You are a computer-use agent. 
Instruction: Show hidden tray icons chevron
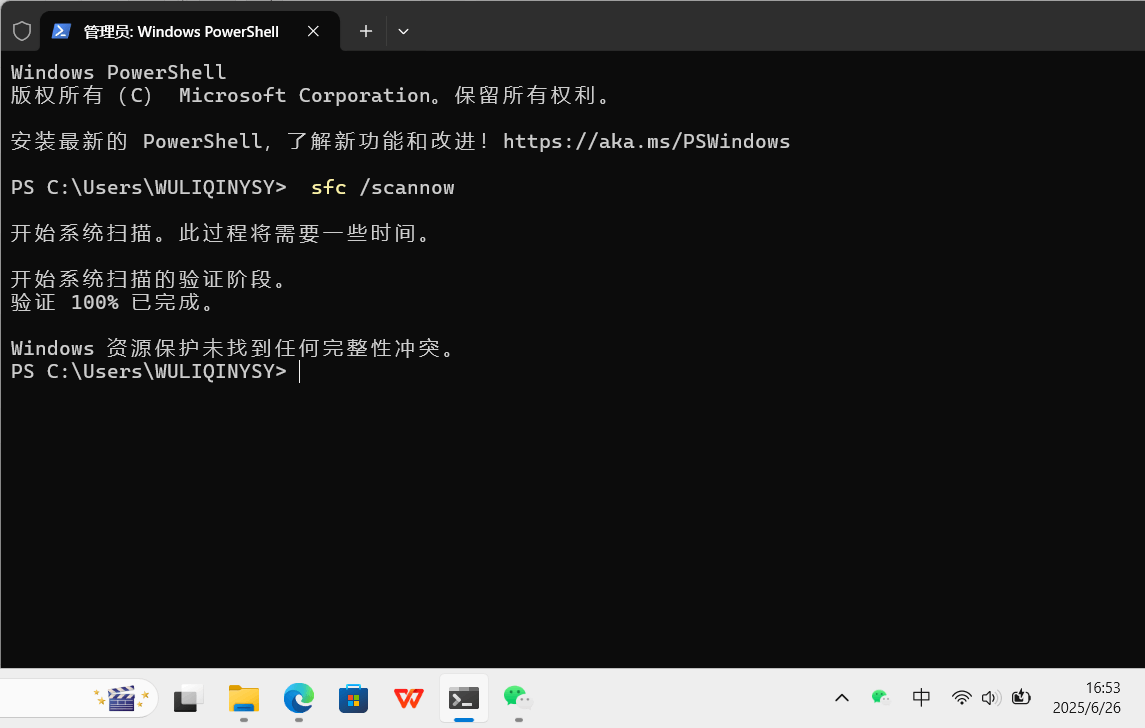pos(842,698)
